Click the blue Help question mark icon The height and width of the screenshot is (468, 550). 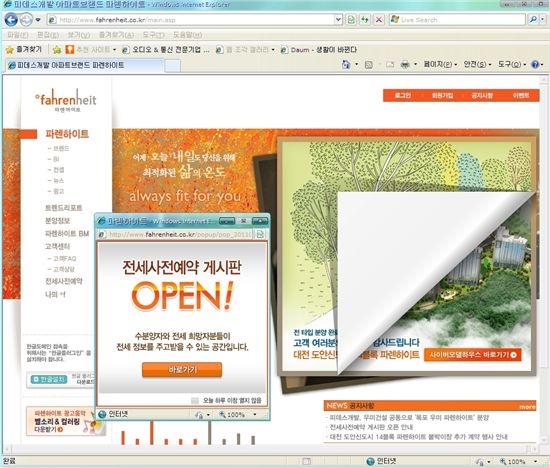[x=535, y=65]
